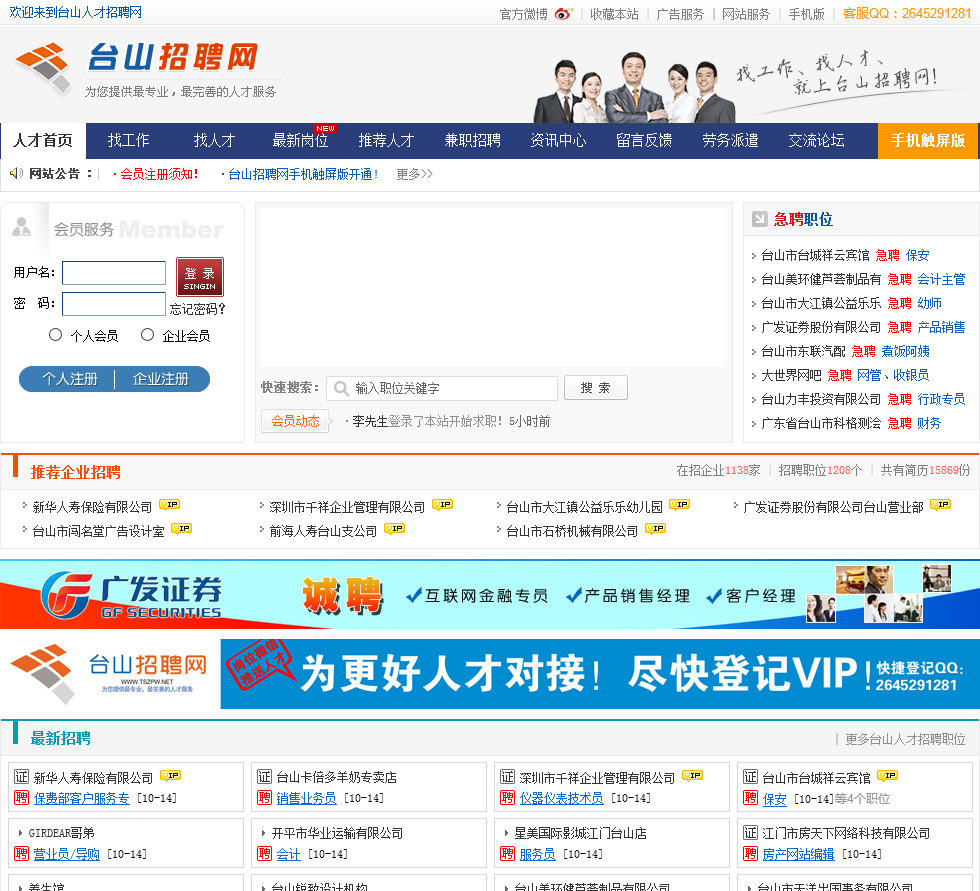This screenshot has height=891, width=980.
Task: Open 会员注册须知! announcement link
Action: [159, 174]
